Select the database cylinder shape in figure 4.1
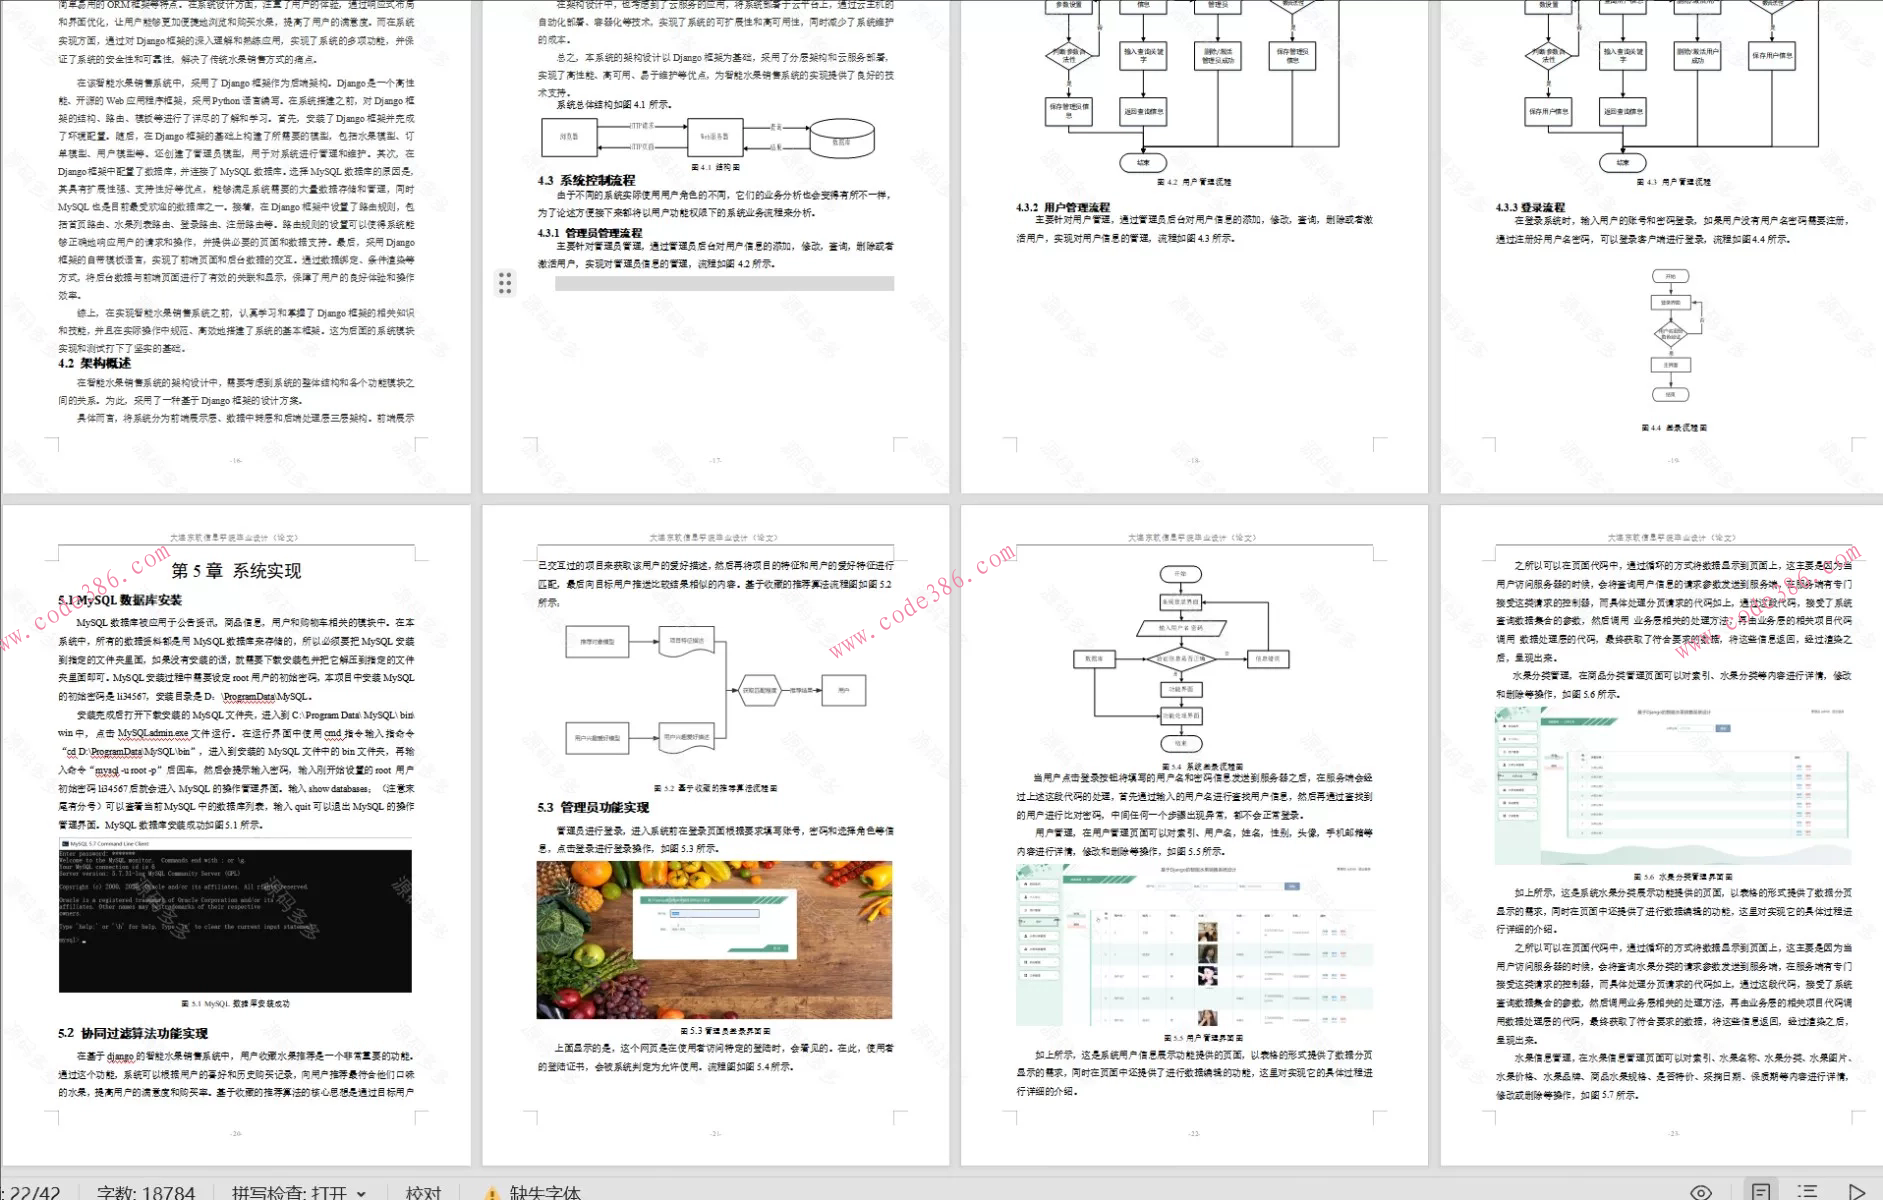 pos(841,138)
